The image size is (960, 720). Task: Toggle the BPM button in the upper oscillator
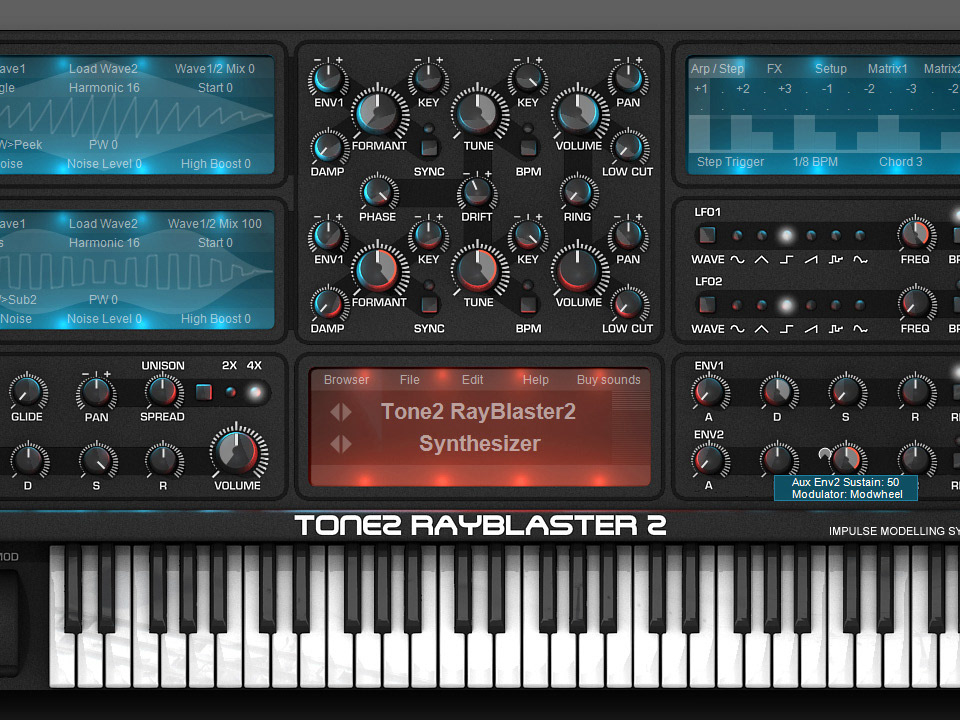528,148
